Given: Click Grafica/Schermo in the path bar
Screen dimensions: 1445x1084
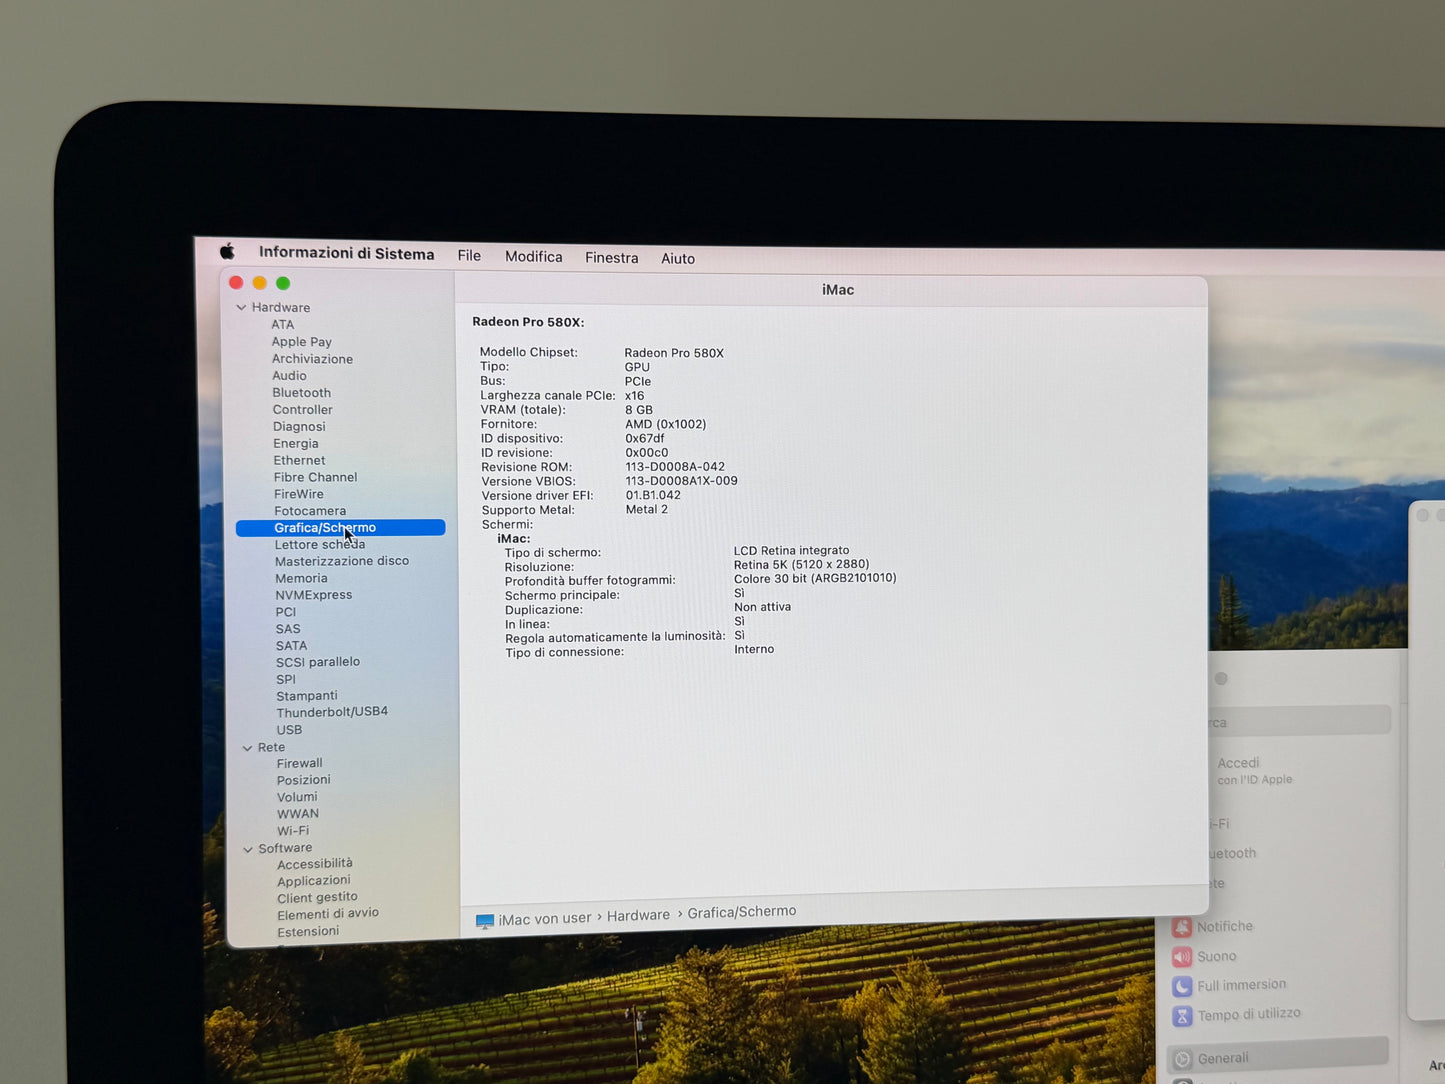Looking at the screenshot, I should tap(742, 912).
